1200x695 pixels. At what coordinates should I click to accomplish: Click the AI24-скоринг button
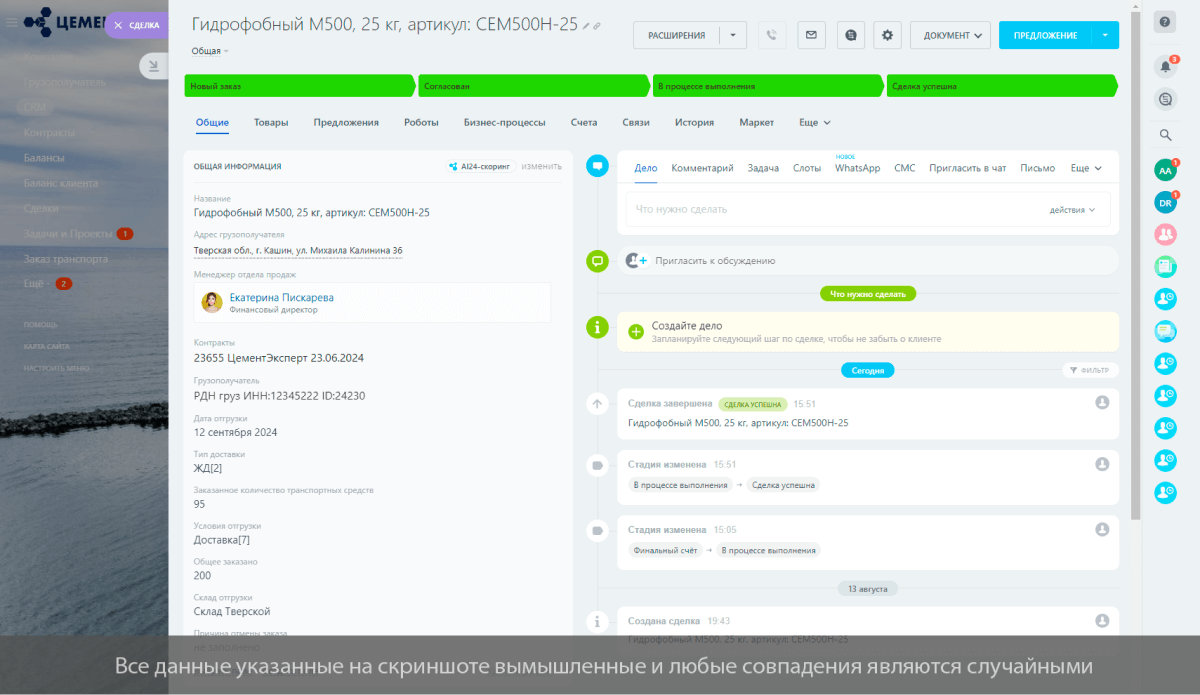pyautogui.click(x=481, y=166)
